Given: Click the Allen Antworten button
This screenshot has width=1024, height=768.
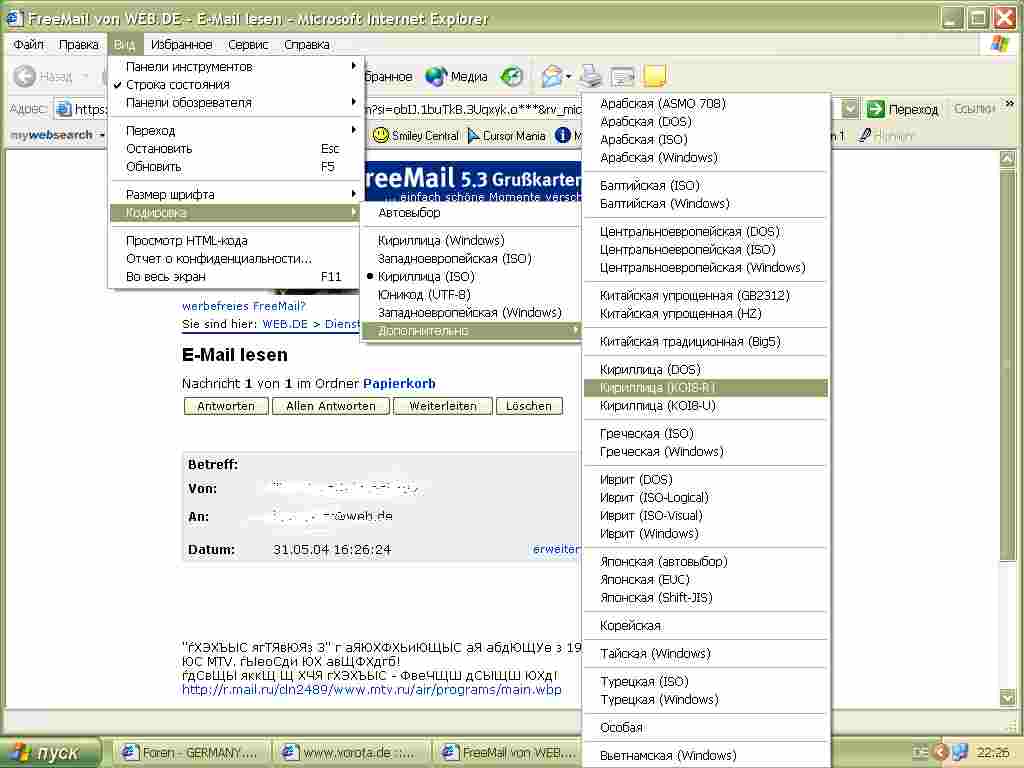Looking at the screenshot, I should pos(330,406).
